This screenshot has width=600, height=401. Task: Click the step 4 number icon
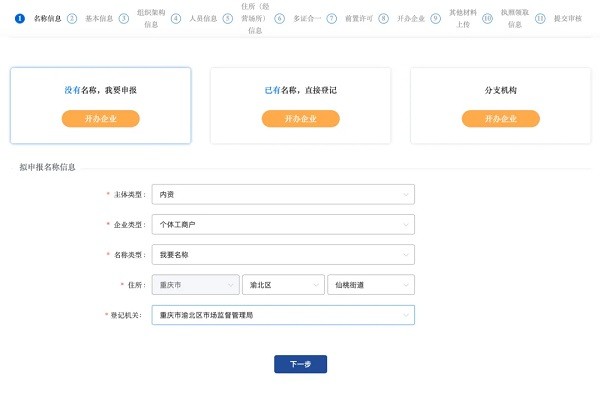pos(176,18)
